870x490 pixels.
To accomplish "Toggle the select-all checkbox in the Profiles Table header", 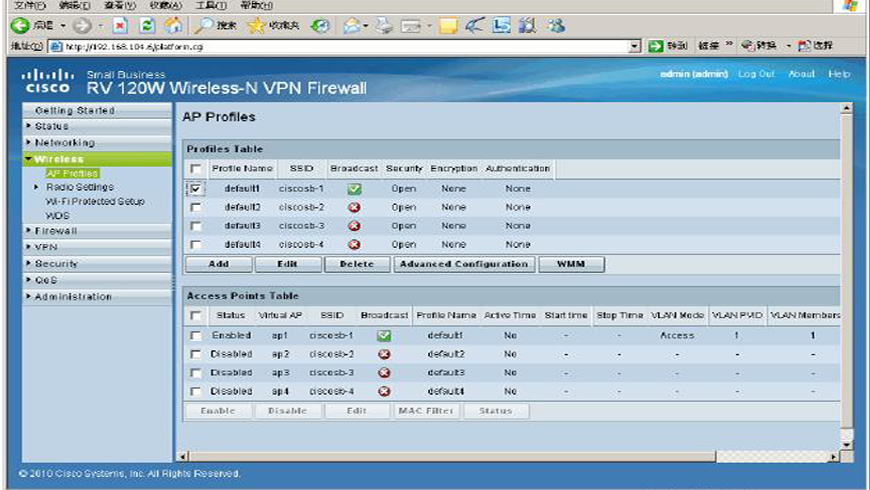I will tap(195, 168).
